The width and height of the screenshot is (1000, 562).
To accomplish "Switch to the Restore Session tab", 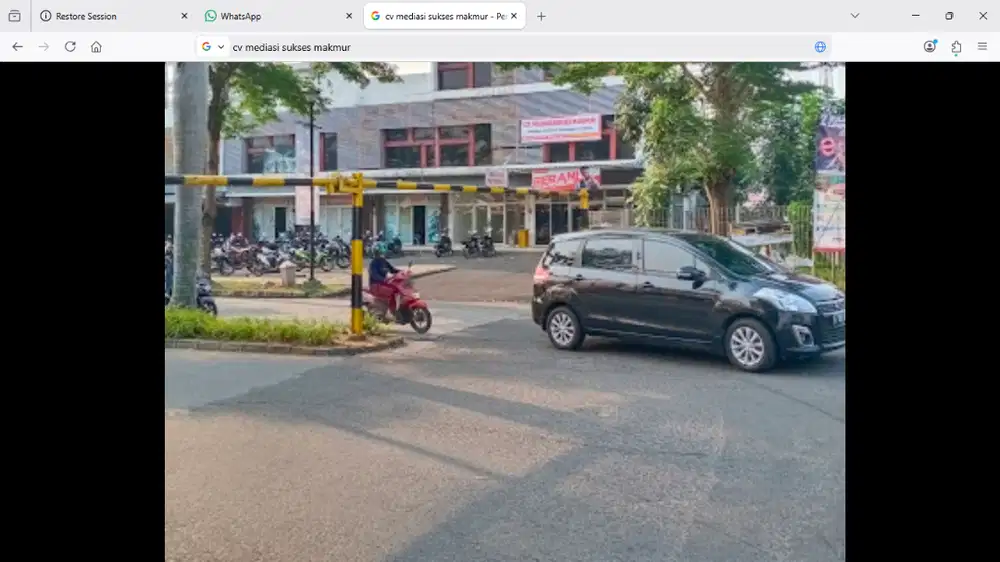I will [100, 16].
